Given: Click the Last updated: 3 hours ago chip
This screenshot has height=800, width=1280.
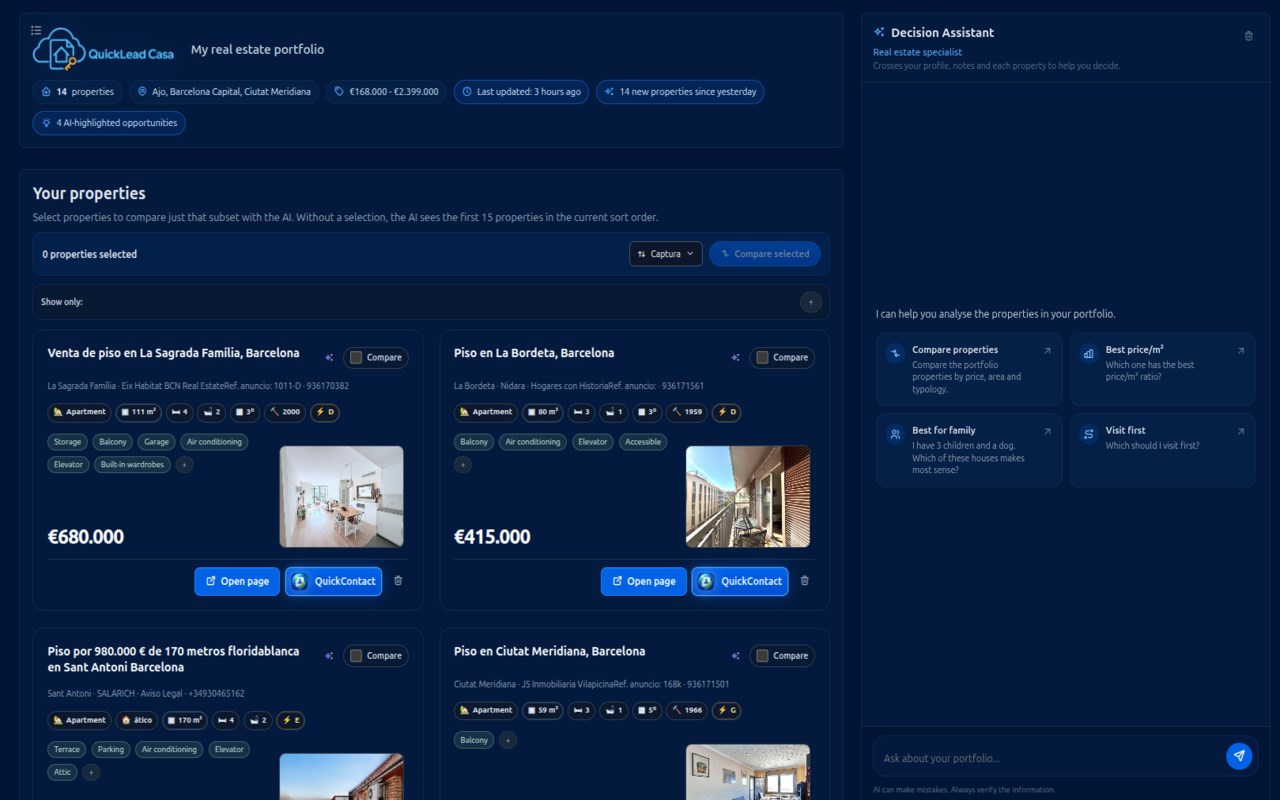Looking at the screenshot, I should coord(521,92).
